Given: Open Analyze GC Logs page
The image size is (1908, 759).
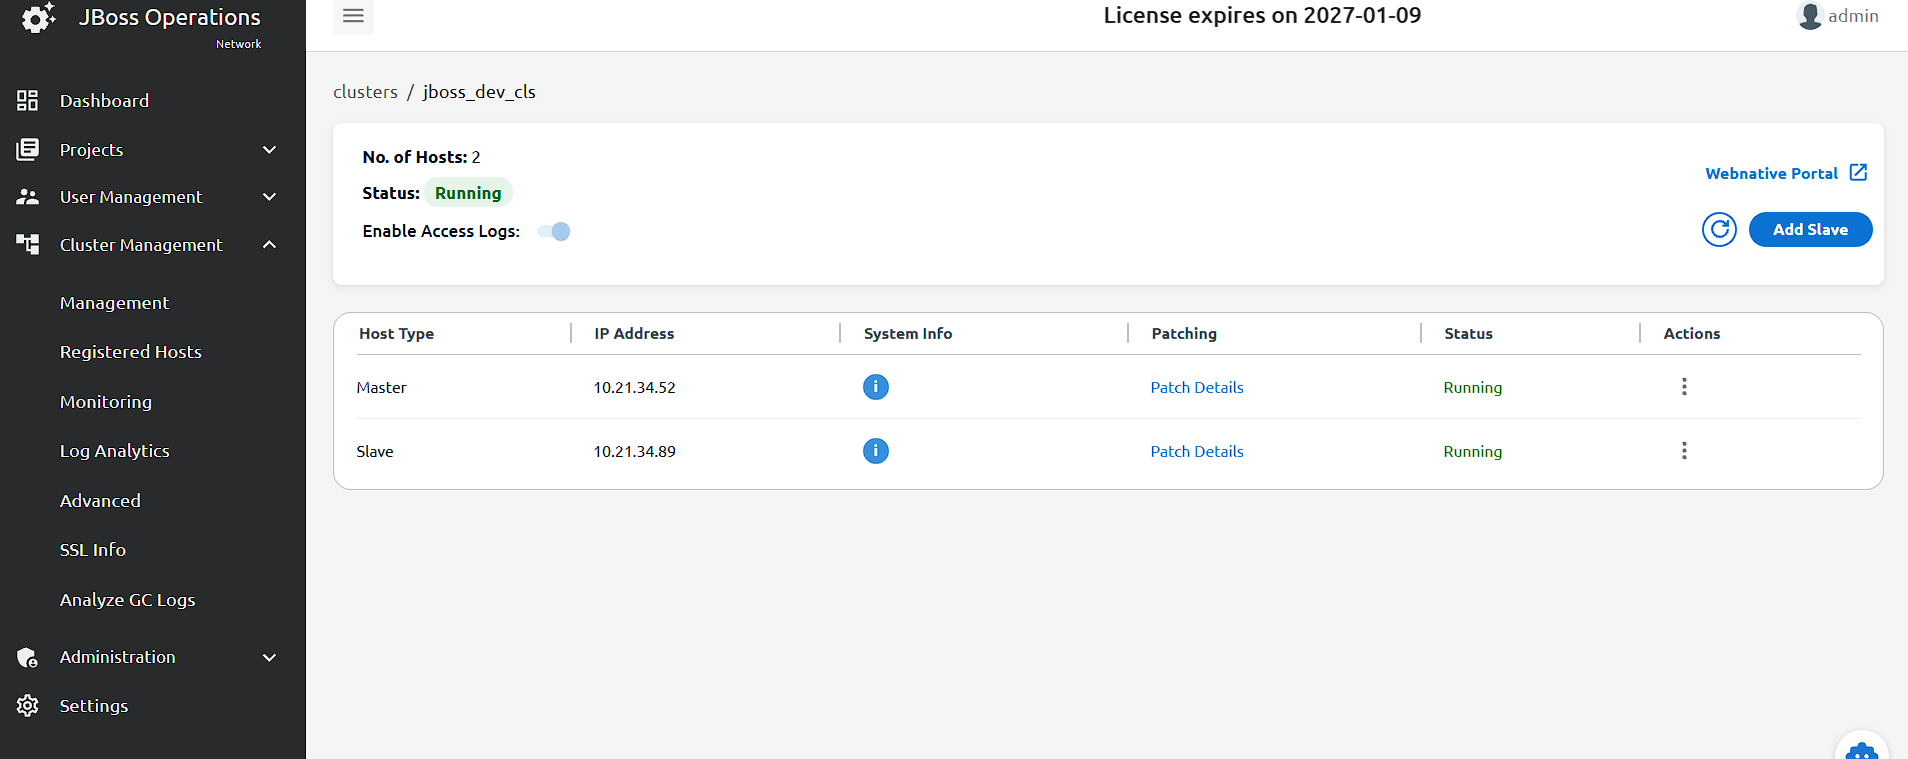Looking at the screenshot, I should tap(127, 599).
